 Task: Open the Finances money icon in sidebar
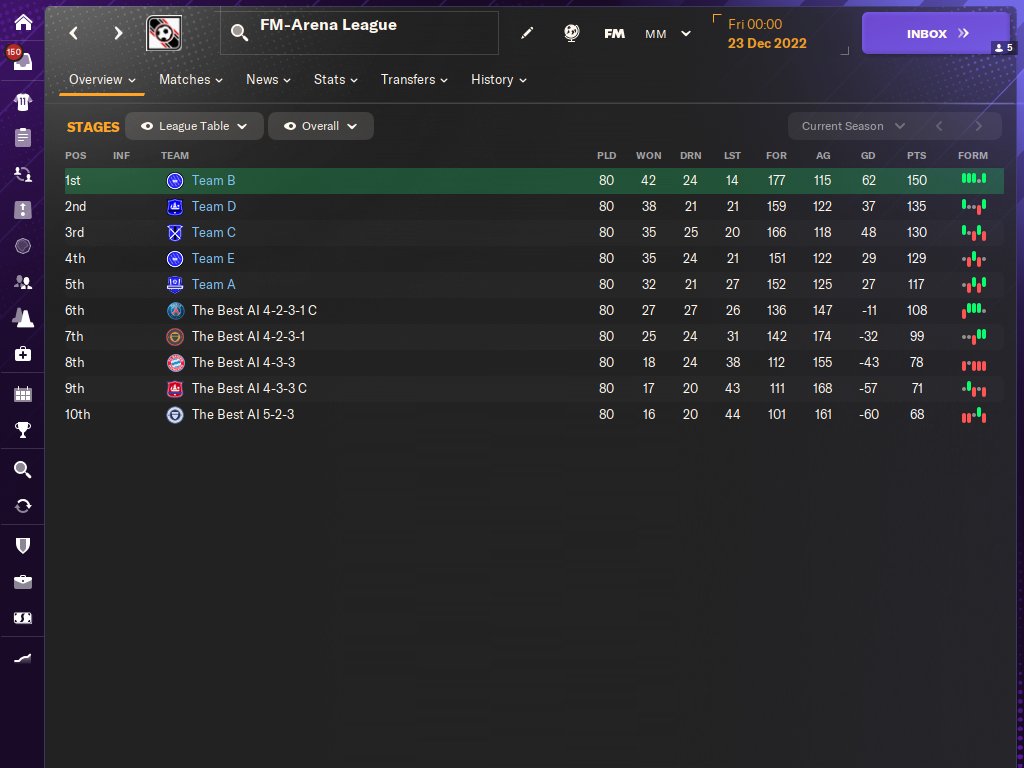point(23,618)
